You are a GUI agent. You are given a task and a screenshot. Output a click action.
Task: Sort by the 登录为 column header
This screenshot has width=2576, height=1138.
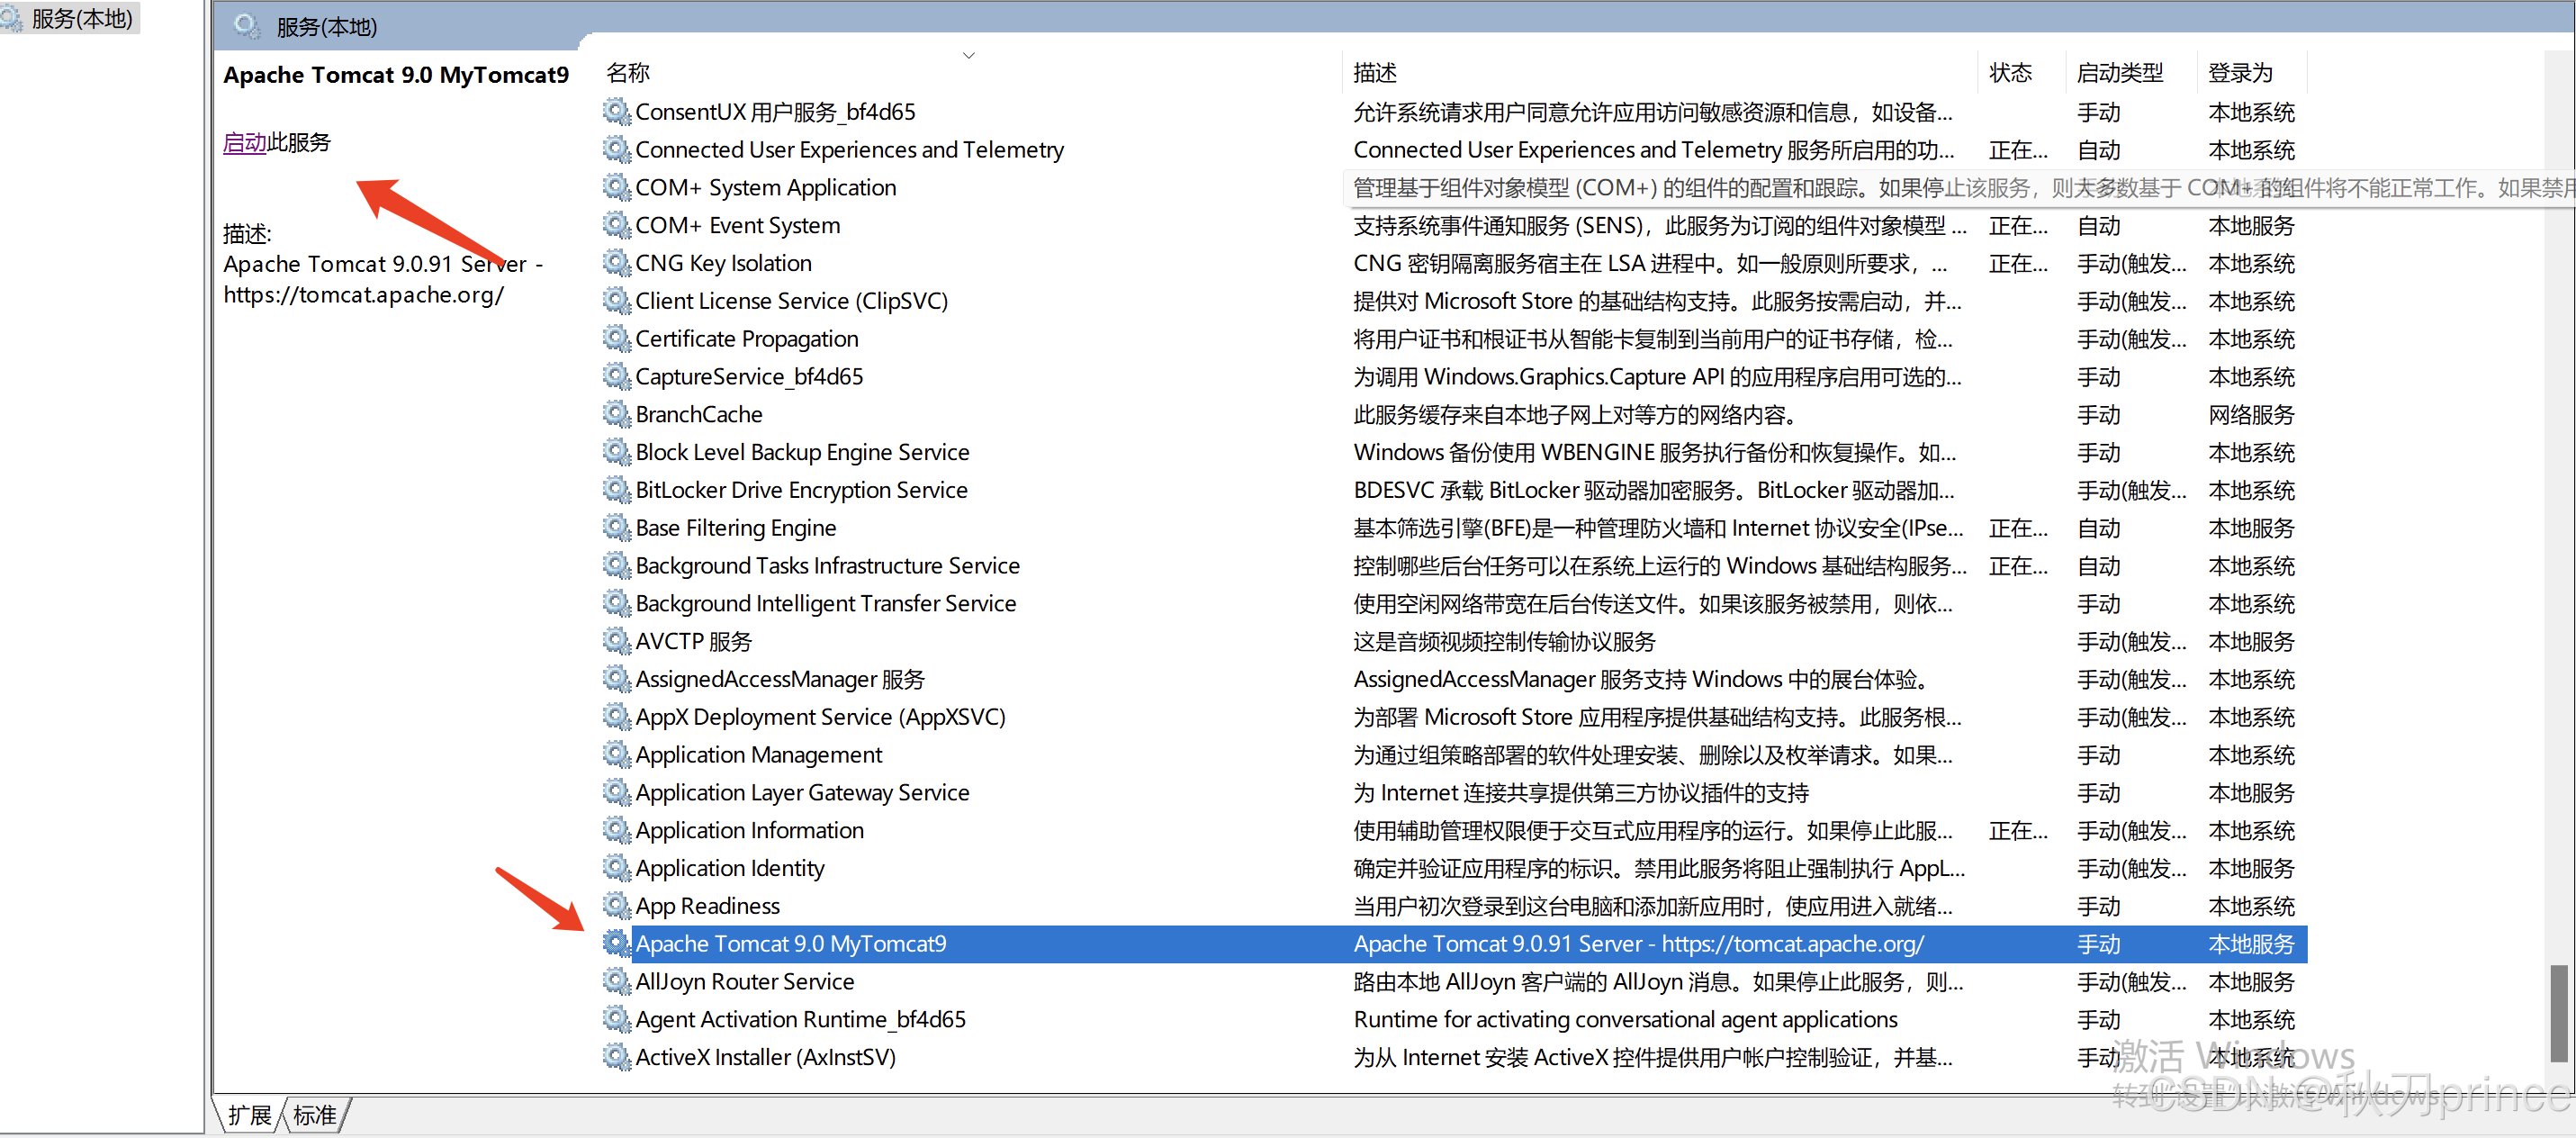pos(2241,72)
